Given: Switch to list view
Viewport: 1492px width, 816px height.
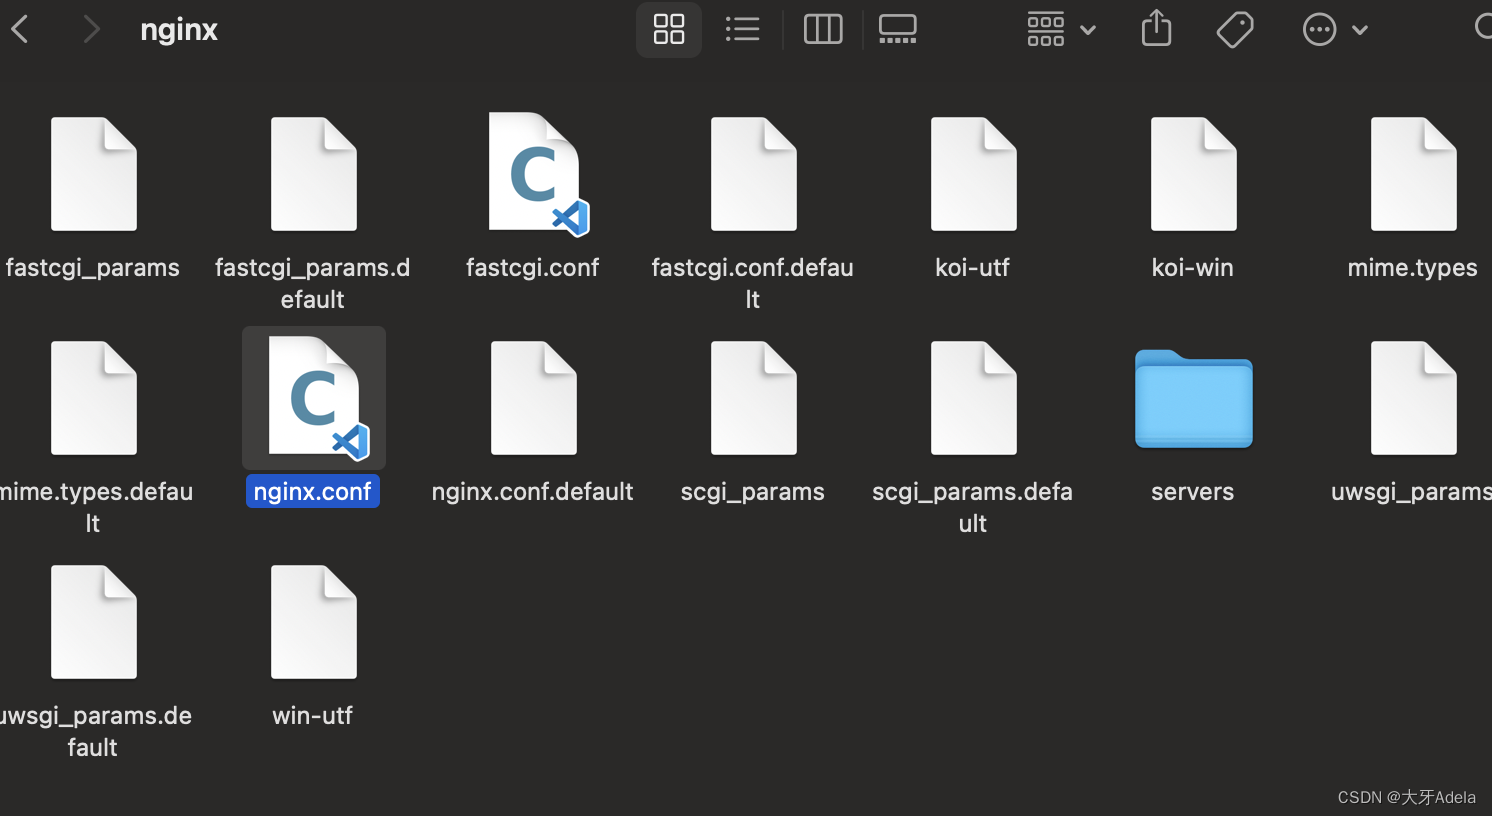Looking at the screenshot, I should [x=743, y=29].
